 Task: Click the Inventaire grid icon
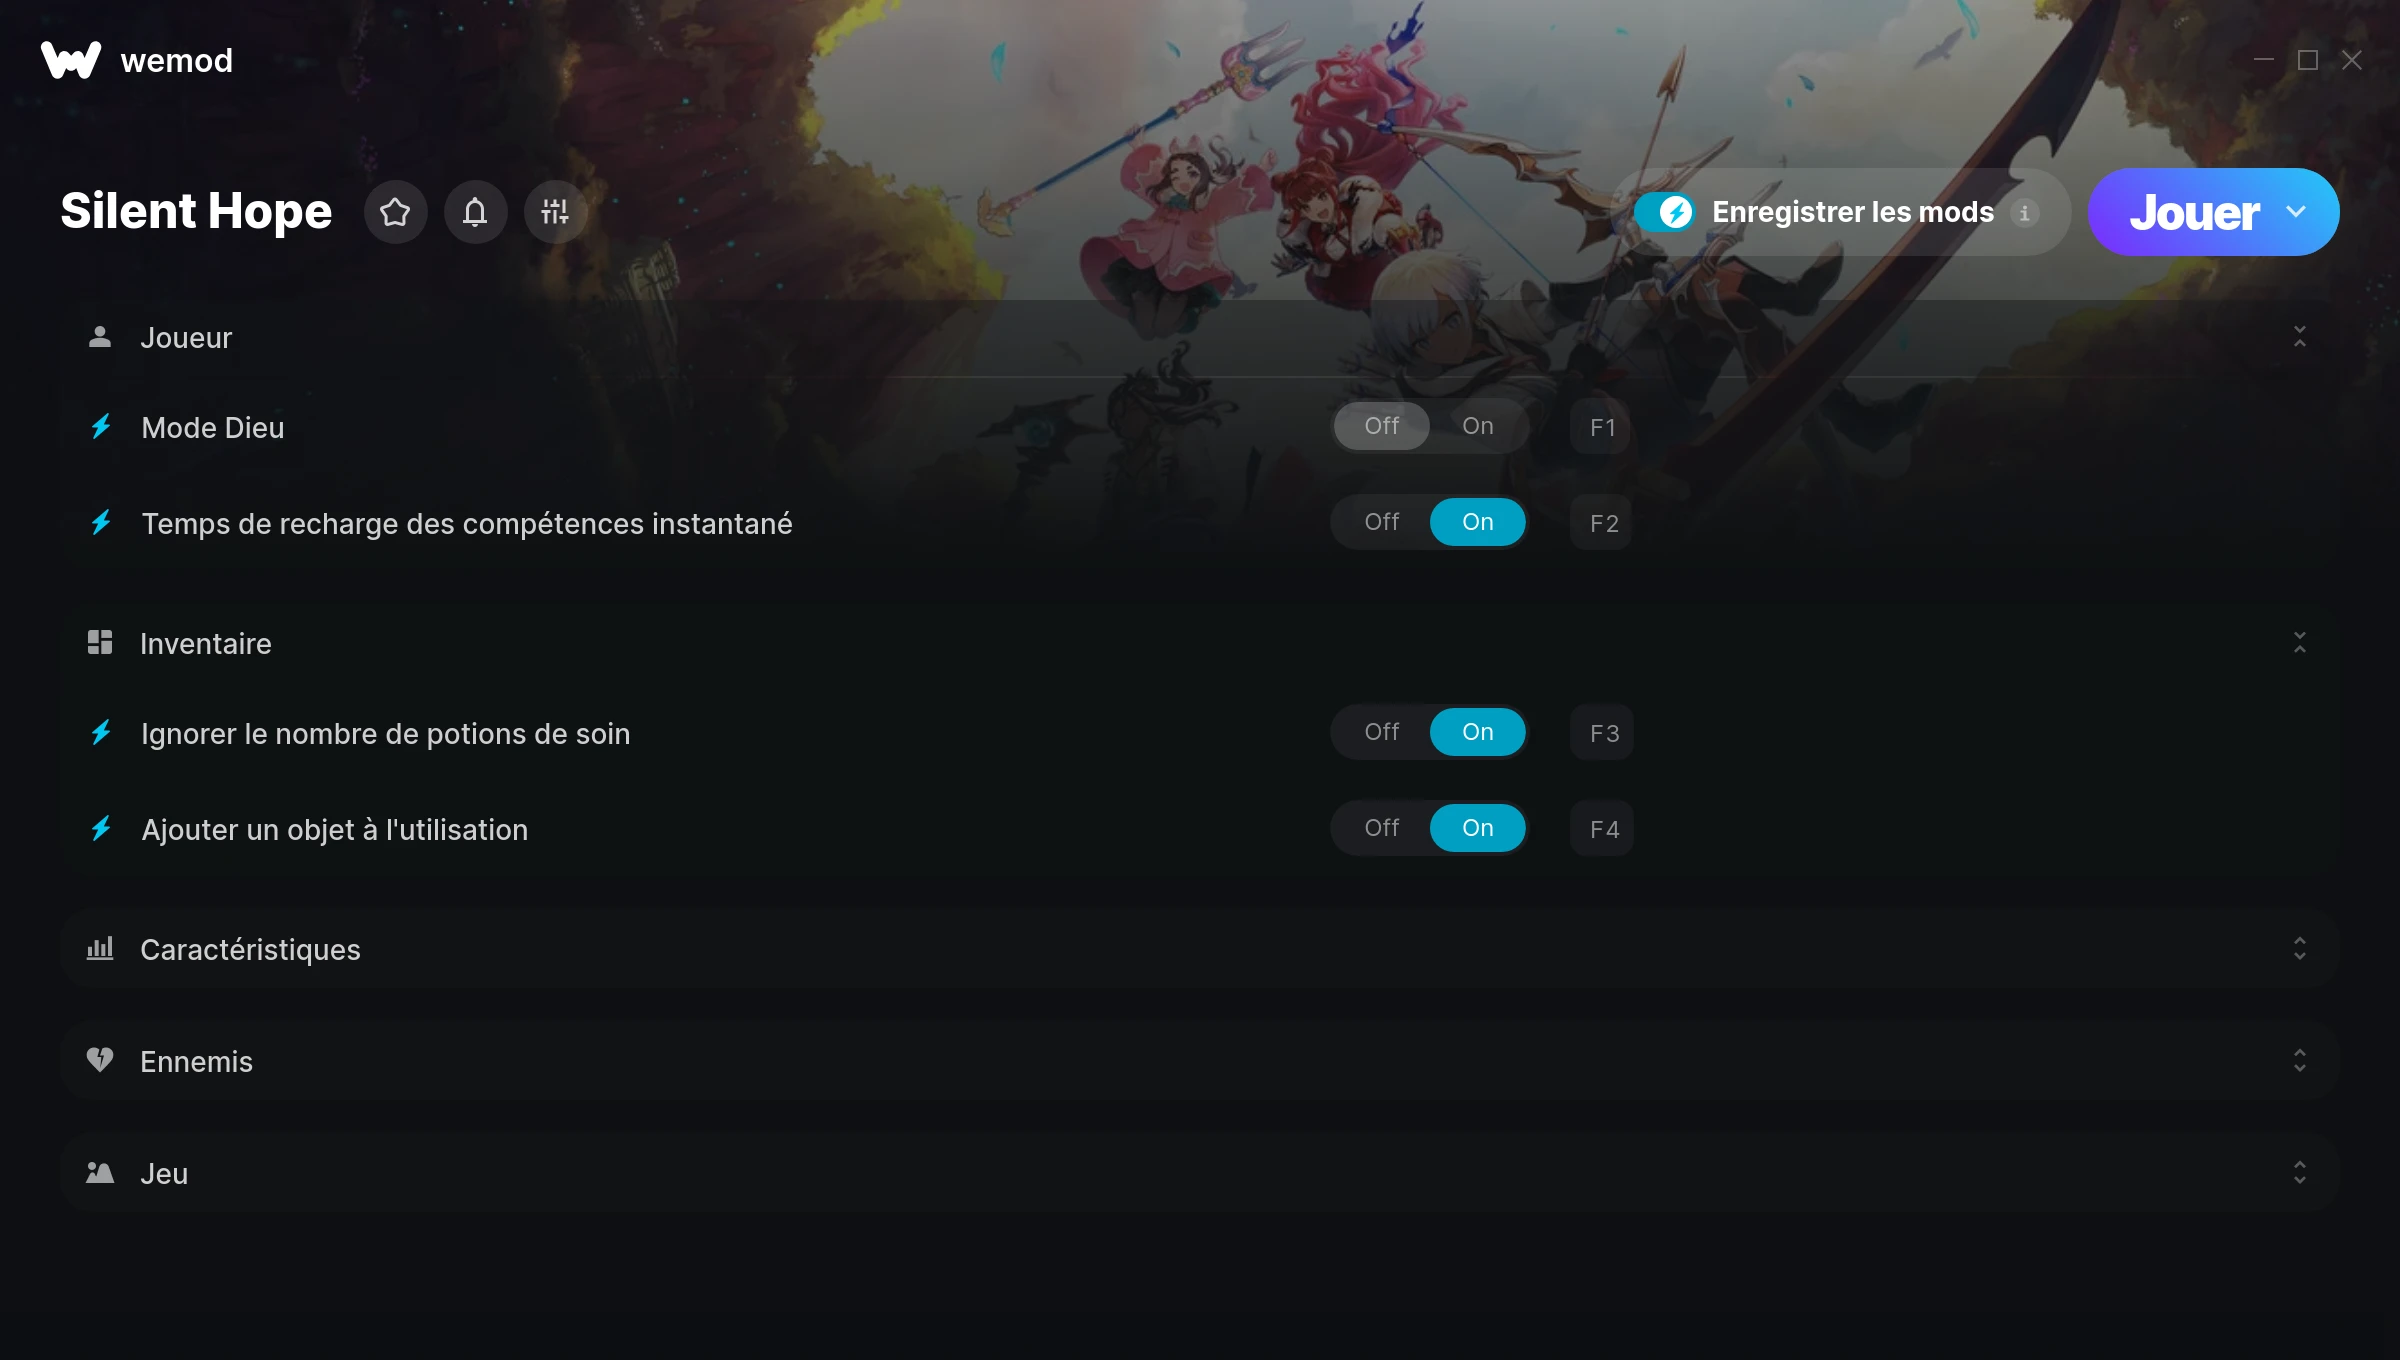click(x=100, y=642)
